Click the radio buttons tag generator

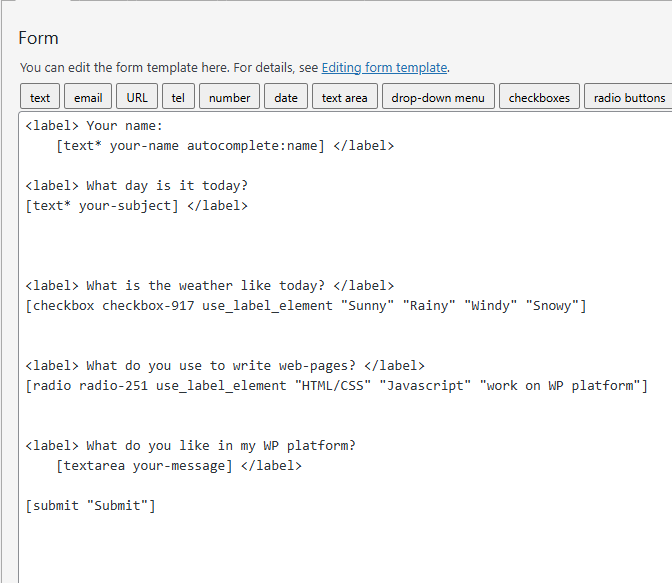pyautogui.click(x=629, y=97)
